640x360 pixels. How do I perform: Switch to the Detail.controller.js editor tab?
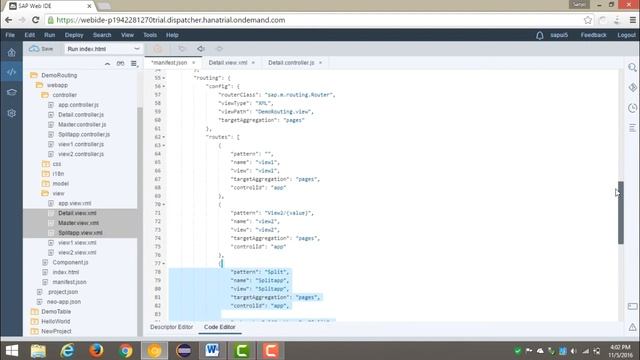291,62
